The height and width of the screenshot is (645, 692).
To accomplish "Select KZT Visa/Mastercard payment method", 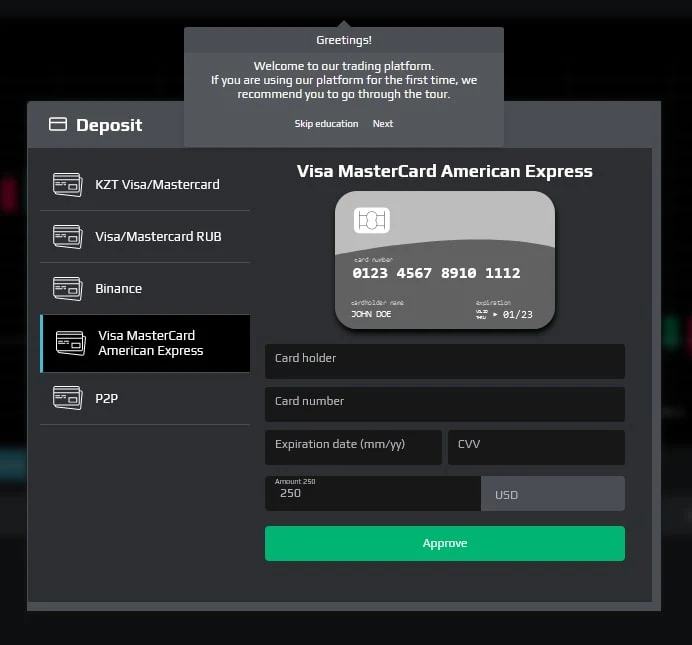I will (x=145, y=184).
